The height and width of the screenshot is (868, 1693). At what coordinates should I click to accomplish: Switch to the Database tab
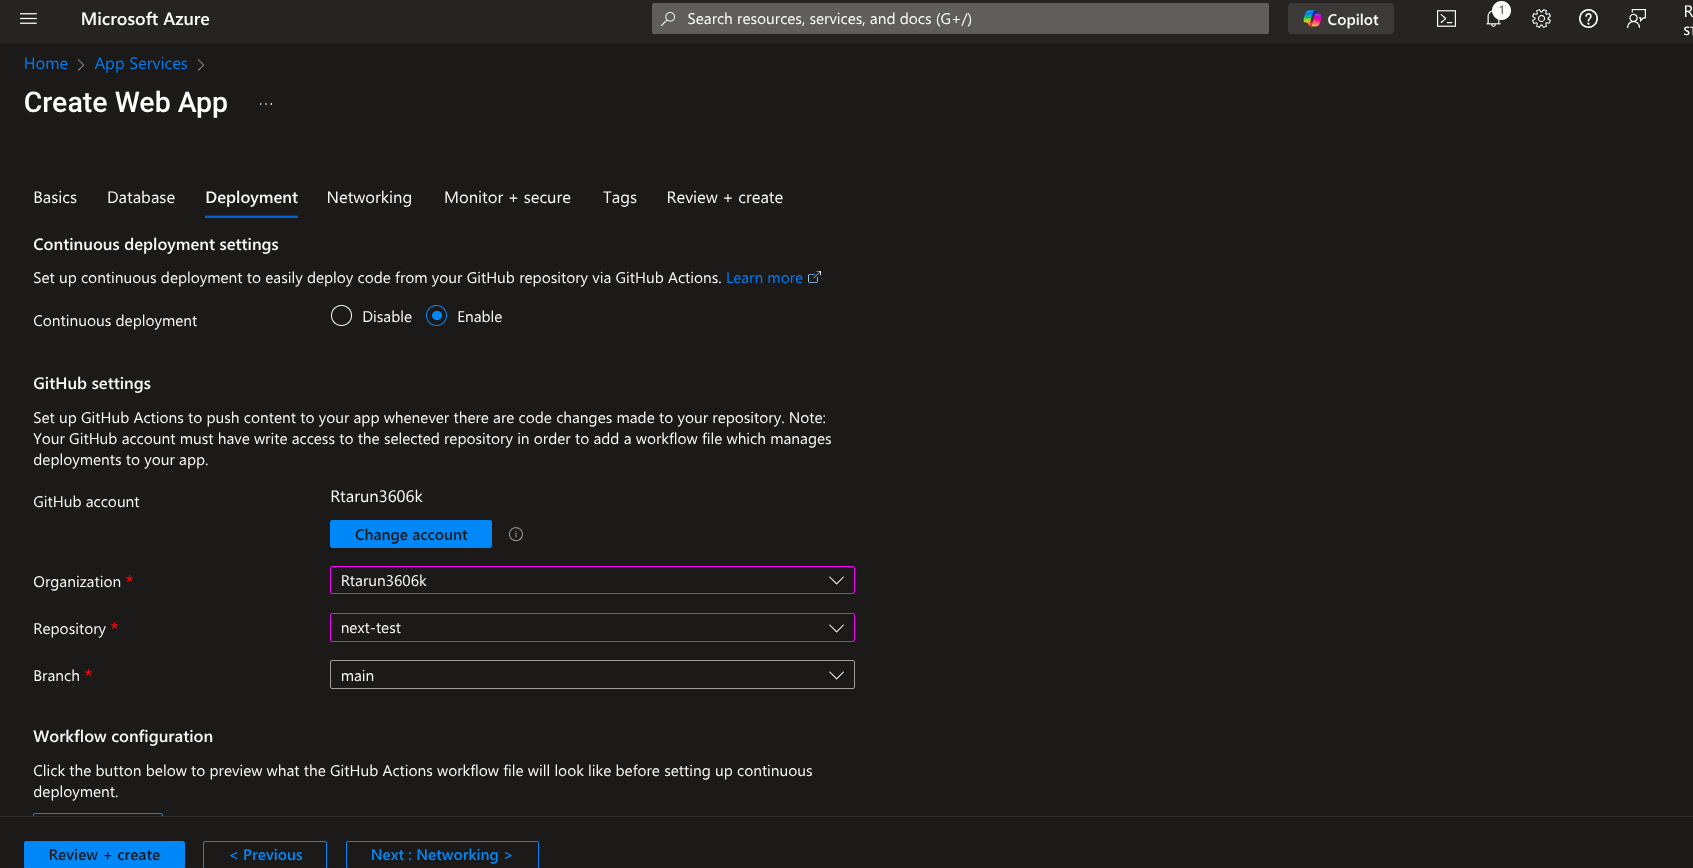[141, 198]
